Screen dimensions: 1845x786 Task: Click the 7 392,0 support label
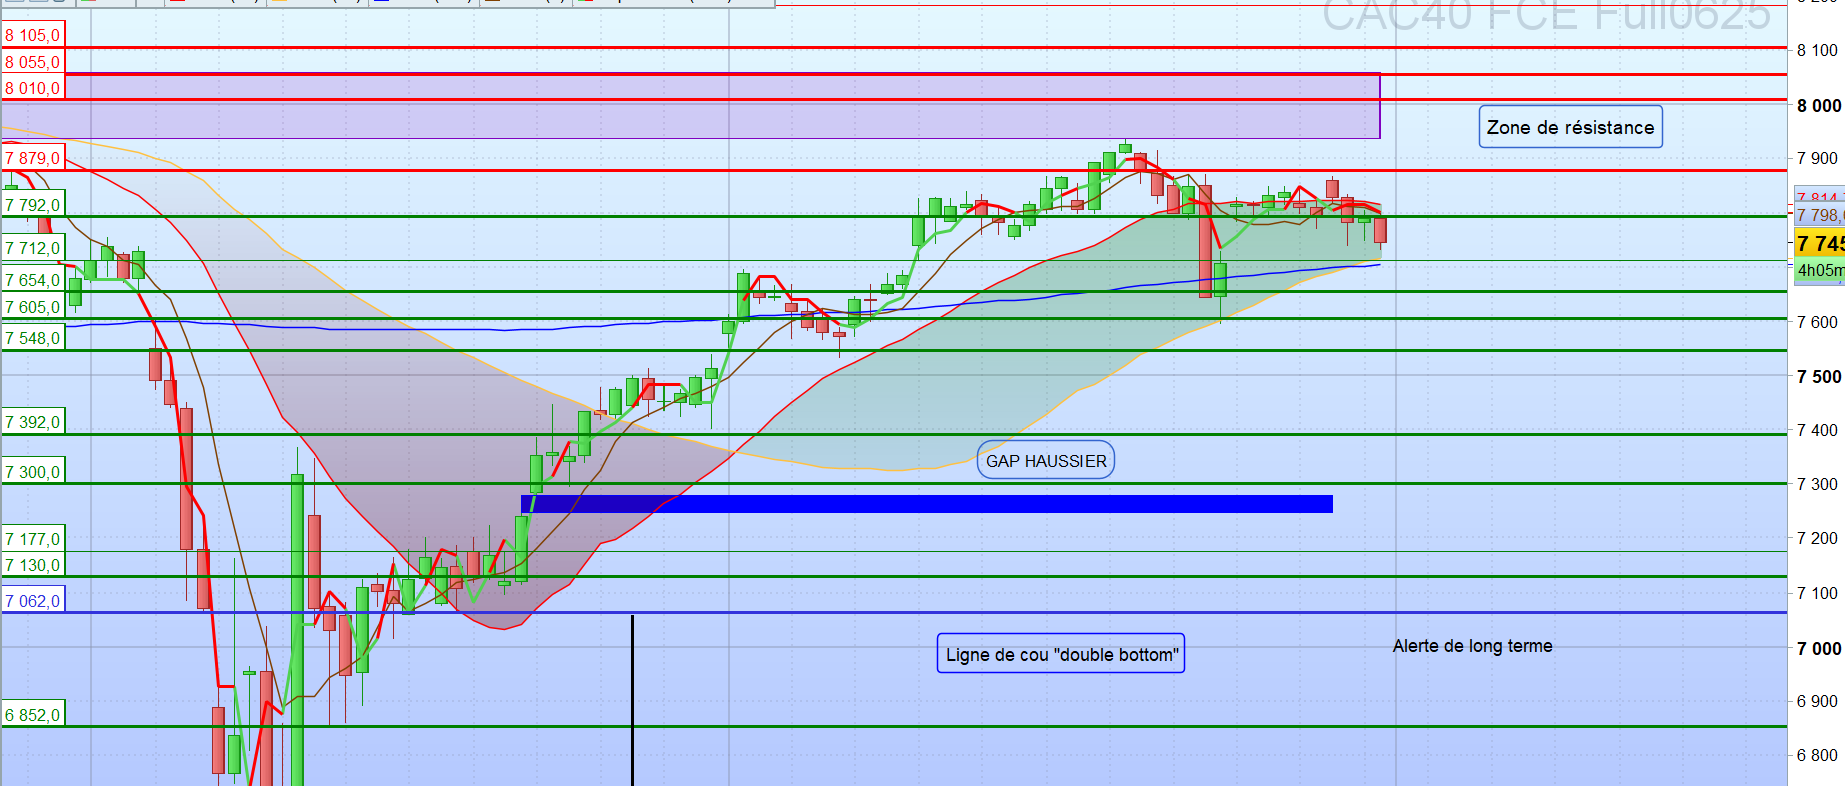[33, 422]
